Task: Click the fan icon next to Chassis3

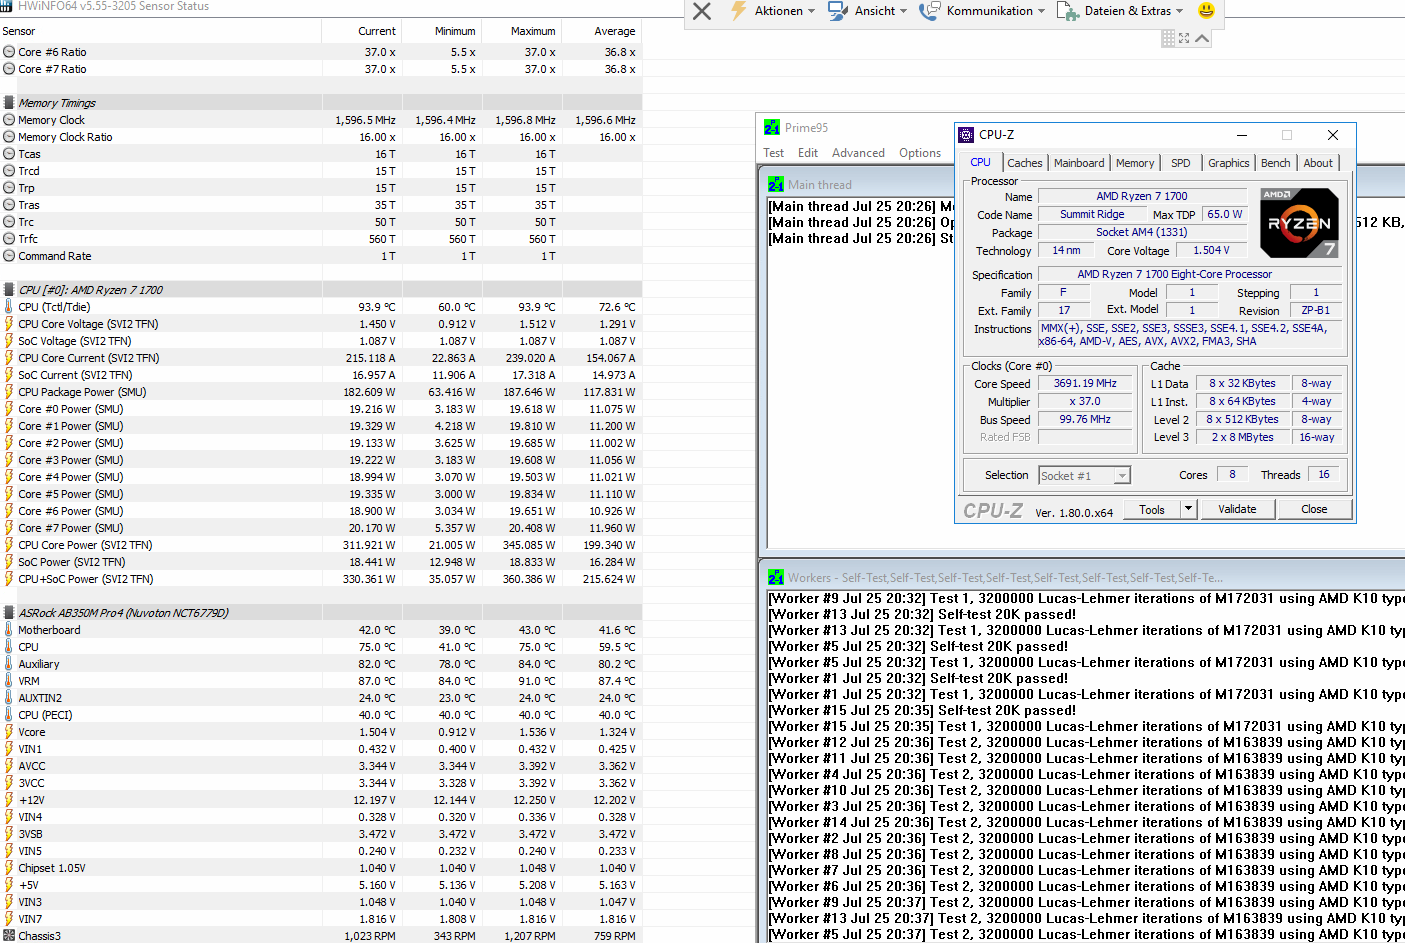Action: click(x=9, y=936)
